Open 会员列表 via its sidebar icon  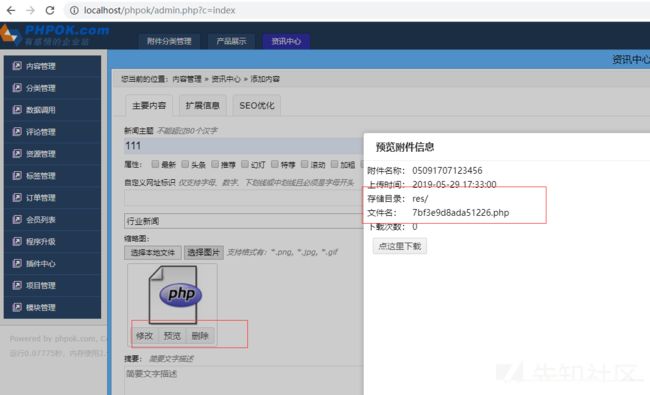17,219
